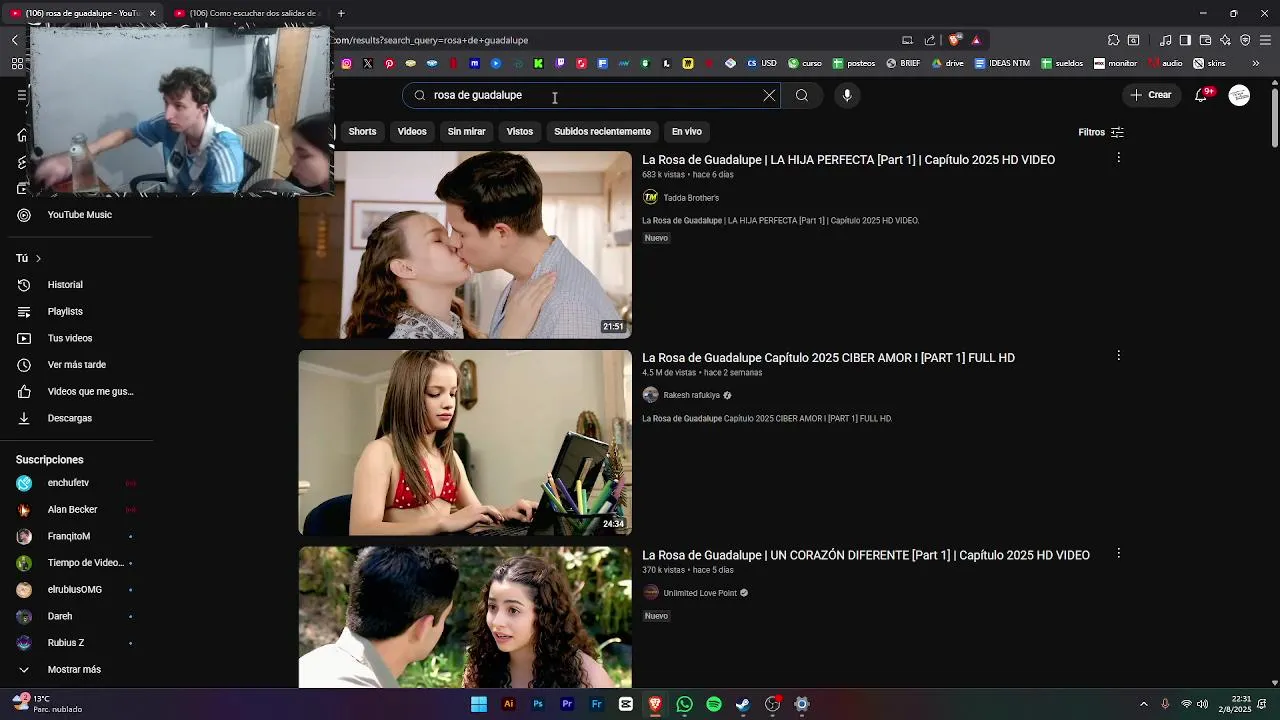Viewport: 1280px width, 720px height.
Task: Open options for UN CORAZÓN DIFERENTE video
Action: (1118, 553)
